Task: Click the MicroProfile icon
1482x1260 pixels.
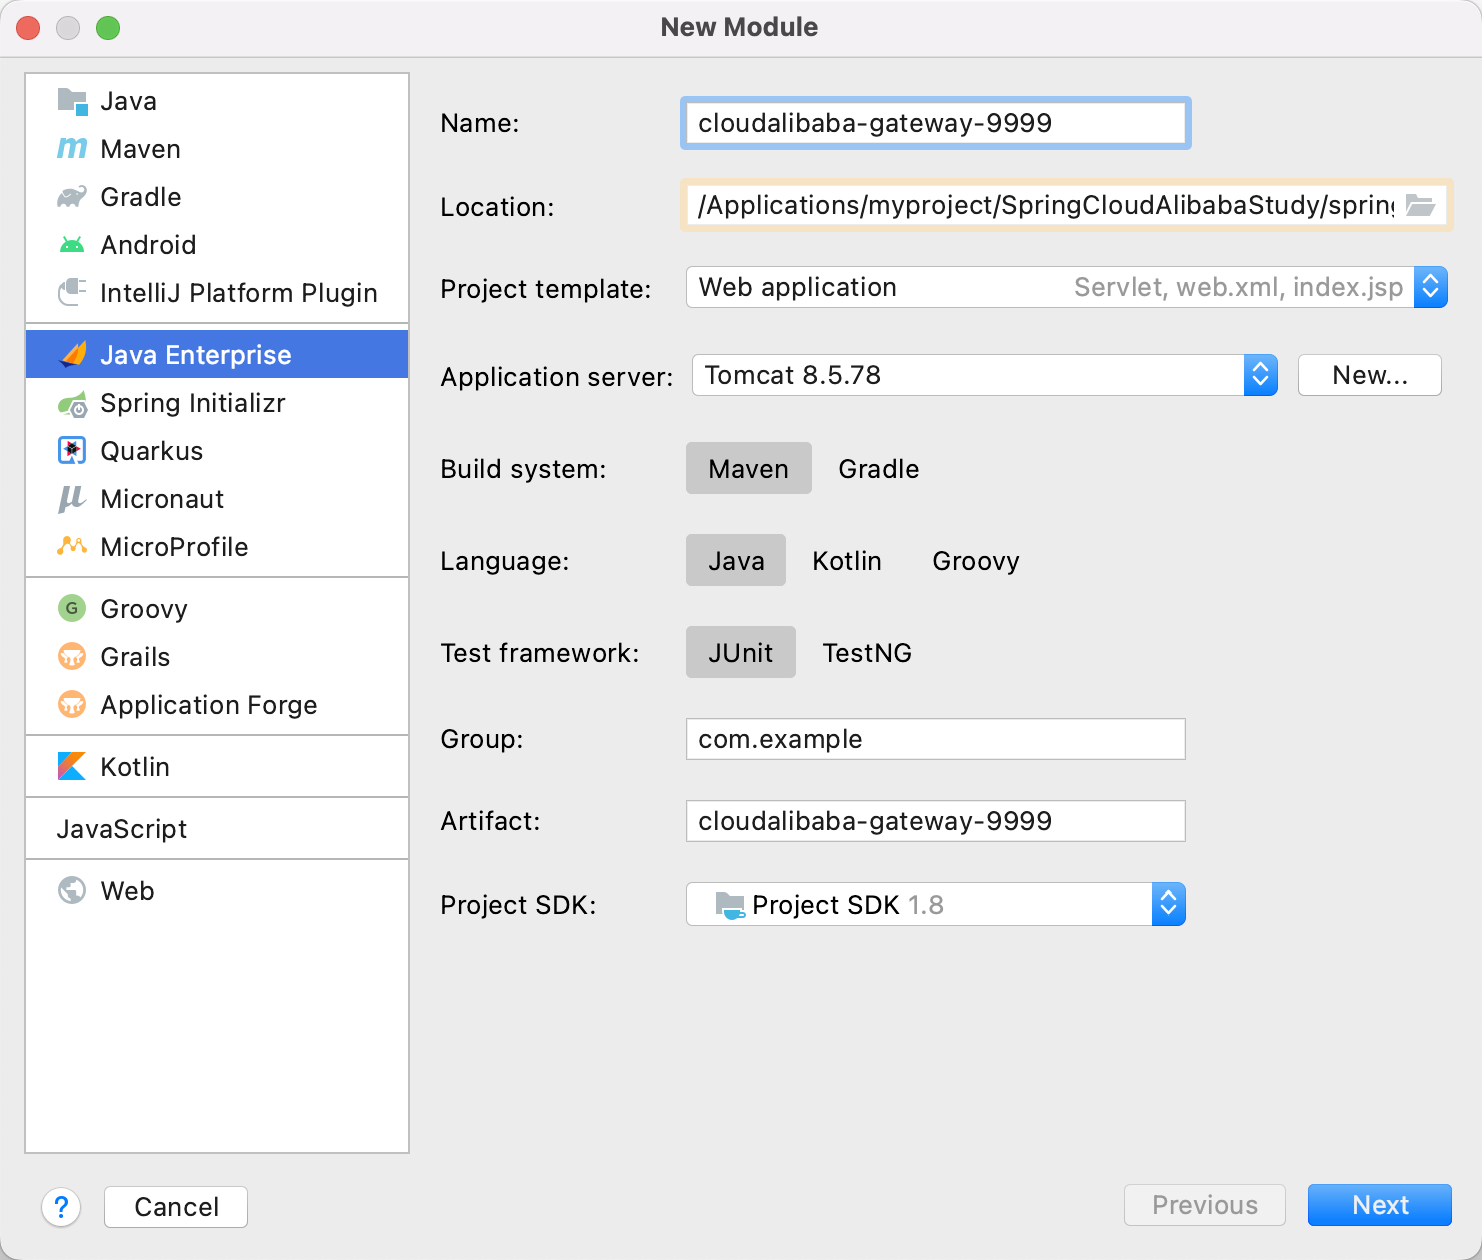Action: (x=72, y=547)
